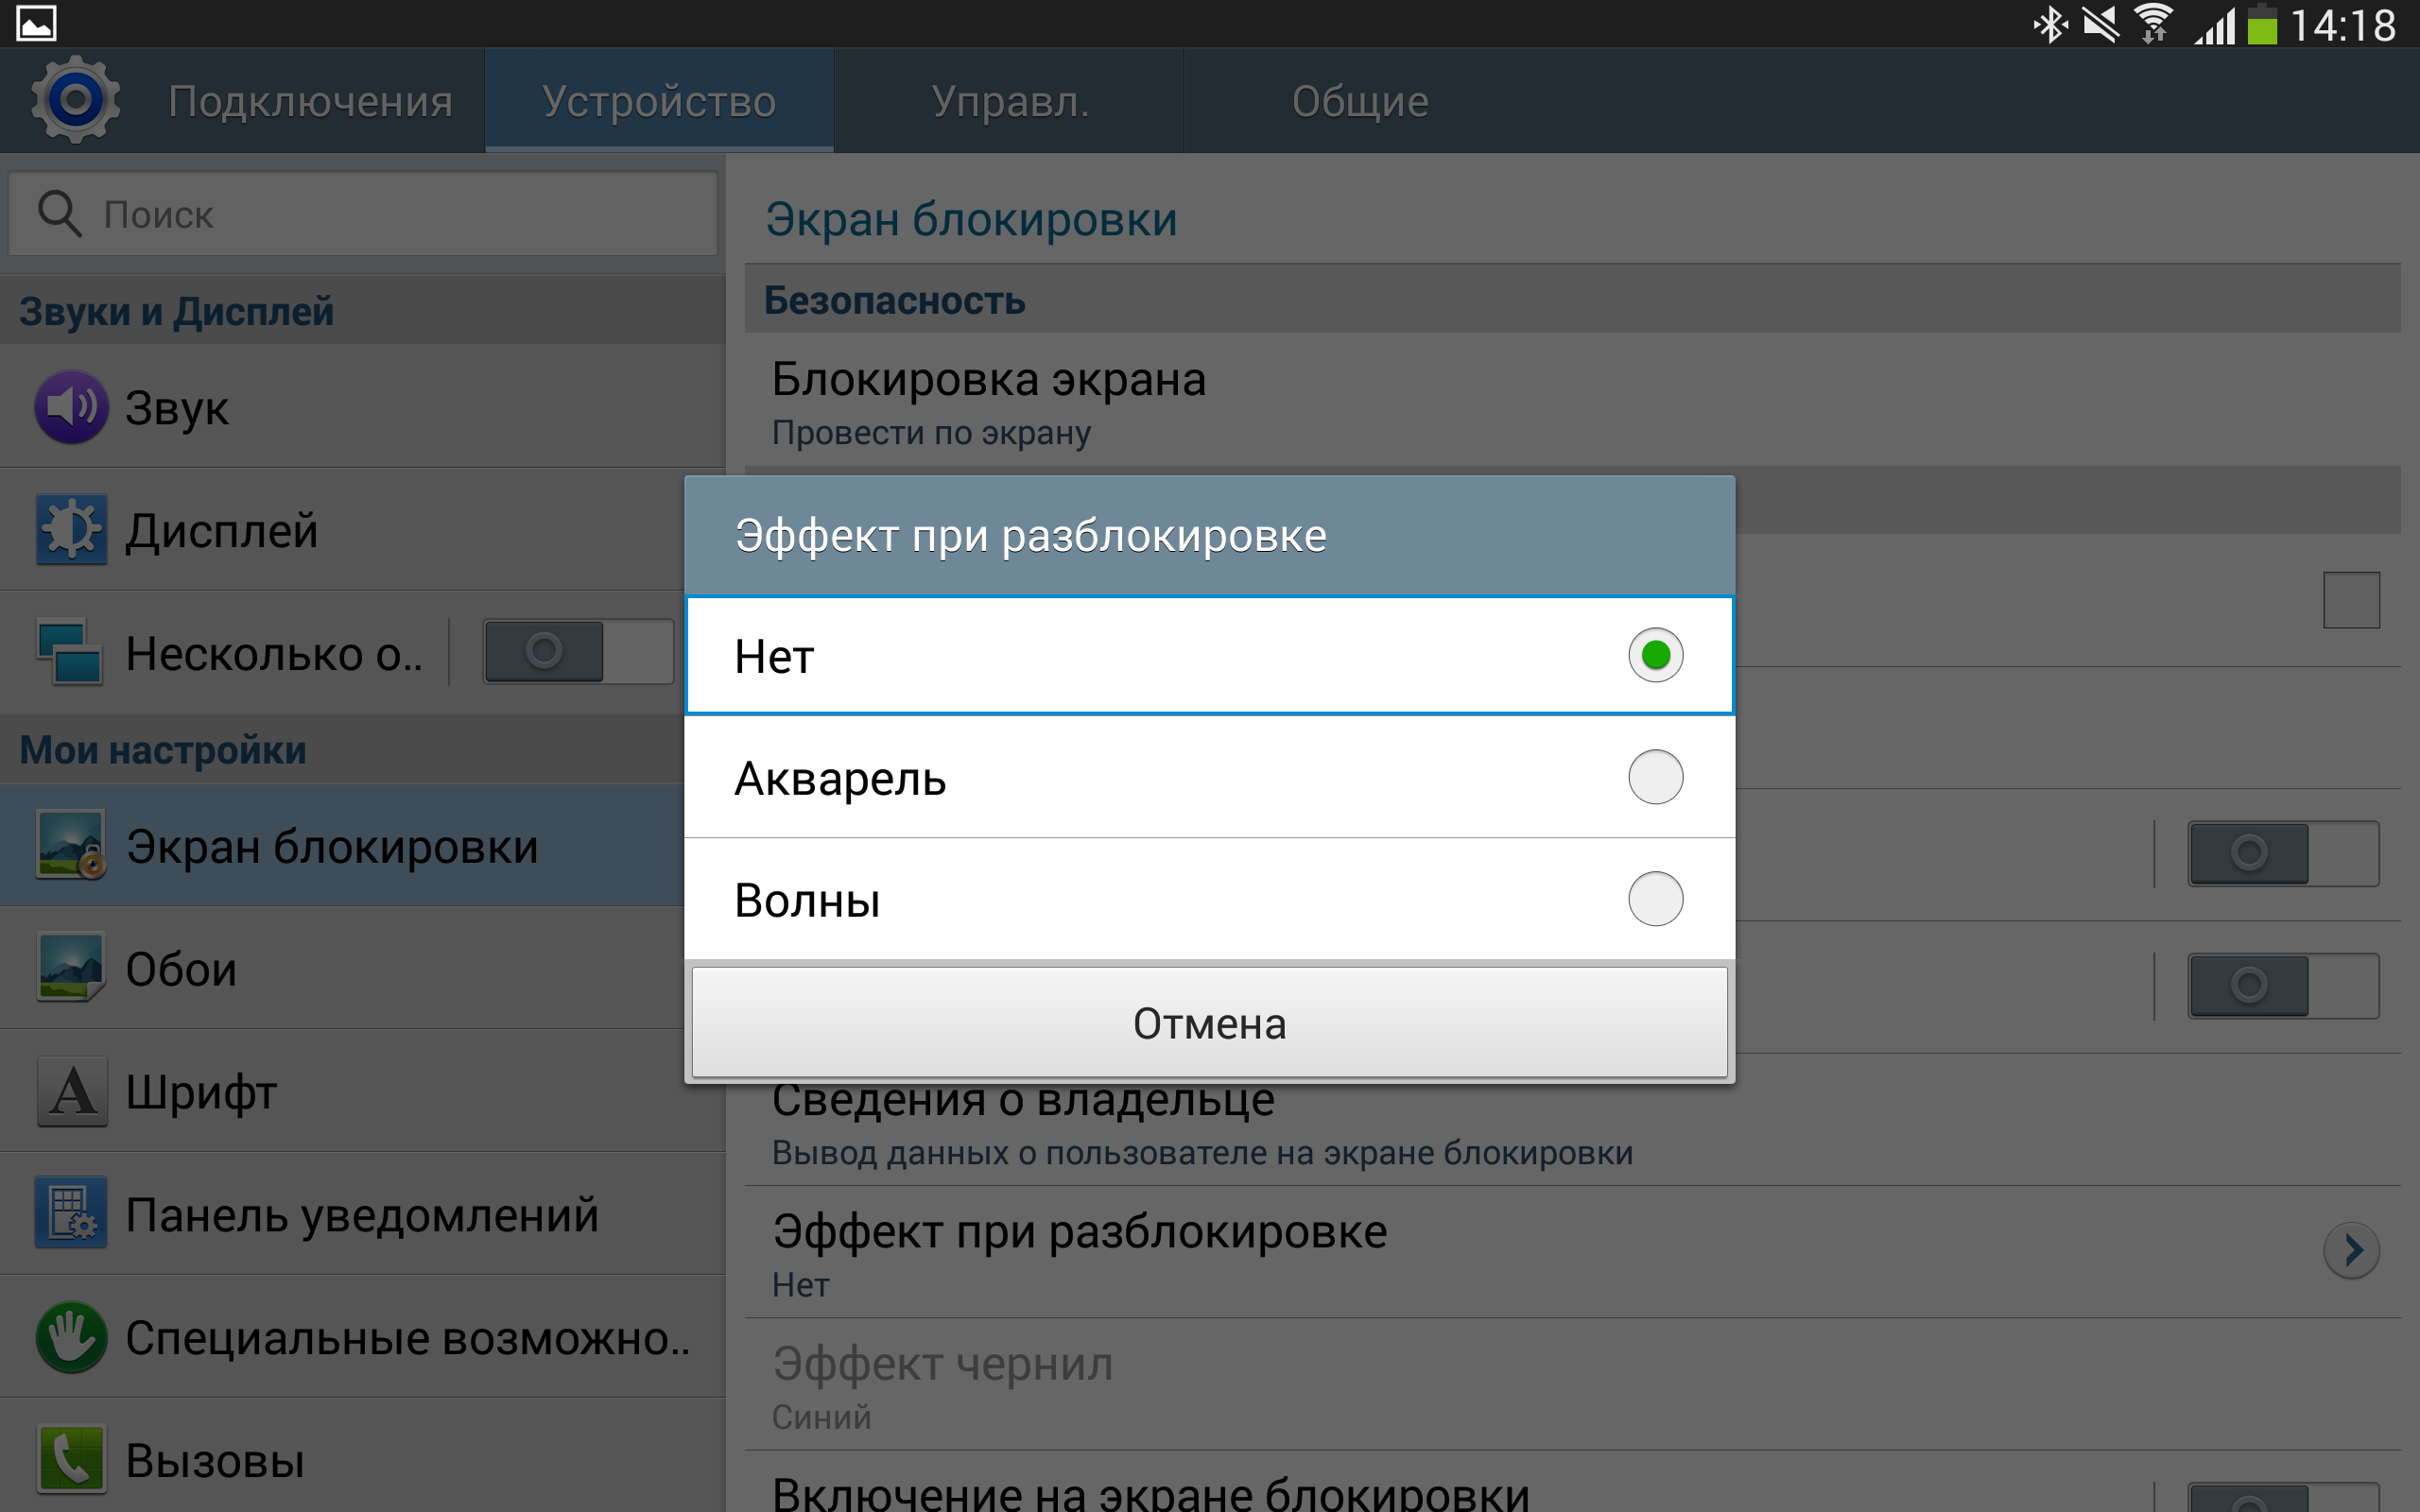This screenshot has height=1512, width=2420.
Task: Tap the Notification panel icon
Action: tap(71, 1213)
